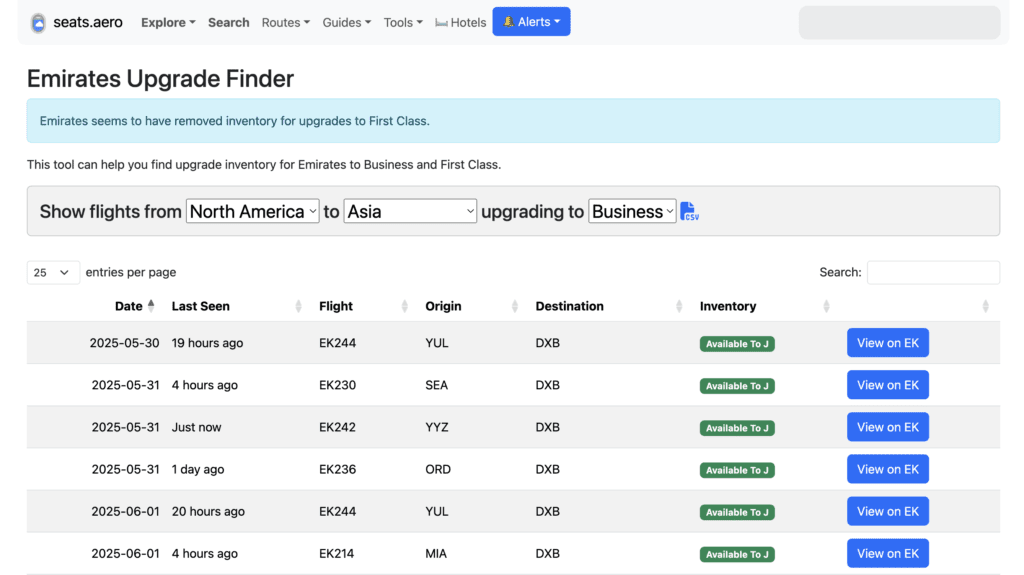Sort table by Destination column arrows
The image size is (1024, 575).
click(679, 306)
